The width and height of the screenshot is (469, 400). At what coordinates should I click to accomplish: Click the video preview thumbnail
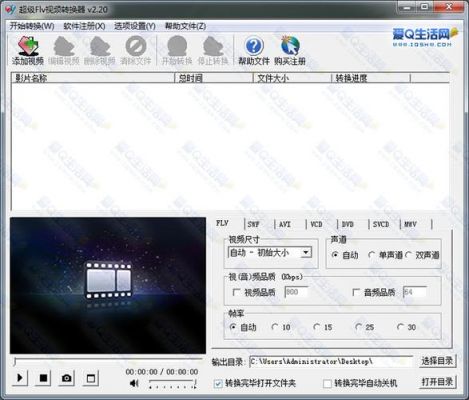[x=108, y=286]
